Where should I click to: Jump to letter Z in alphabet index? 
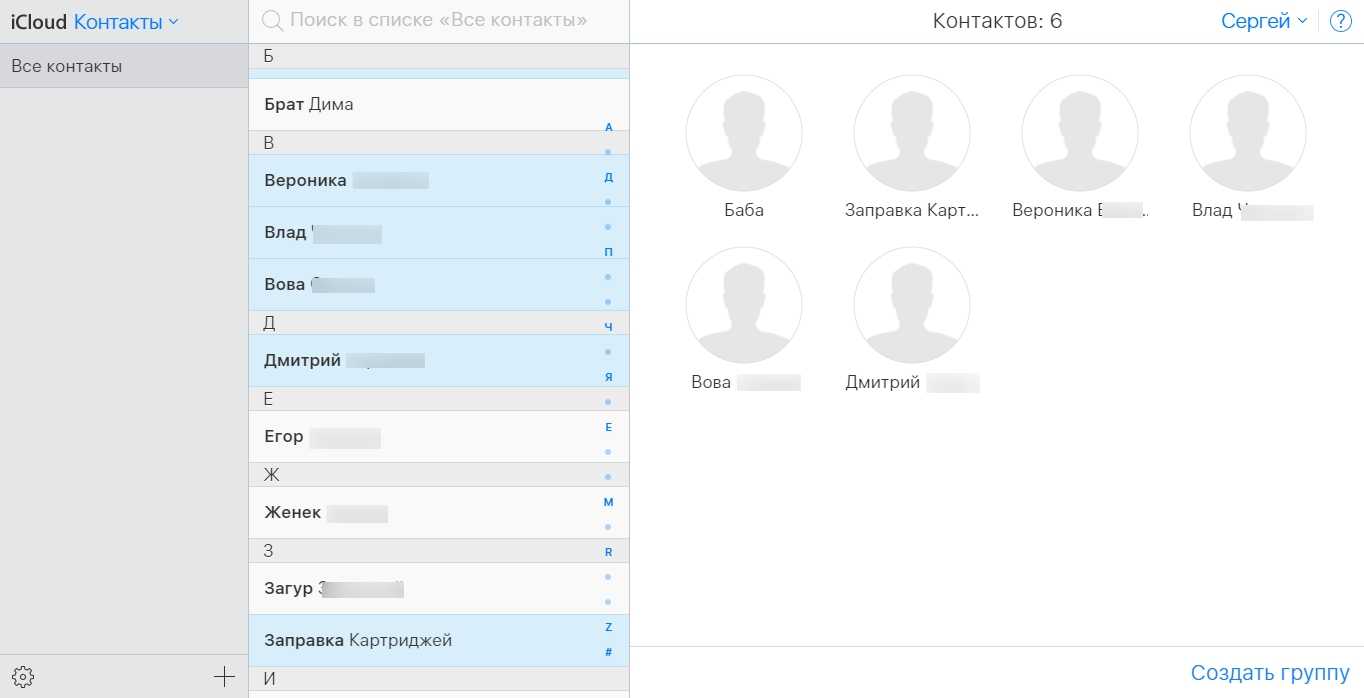pos(609,627)
